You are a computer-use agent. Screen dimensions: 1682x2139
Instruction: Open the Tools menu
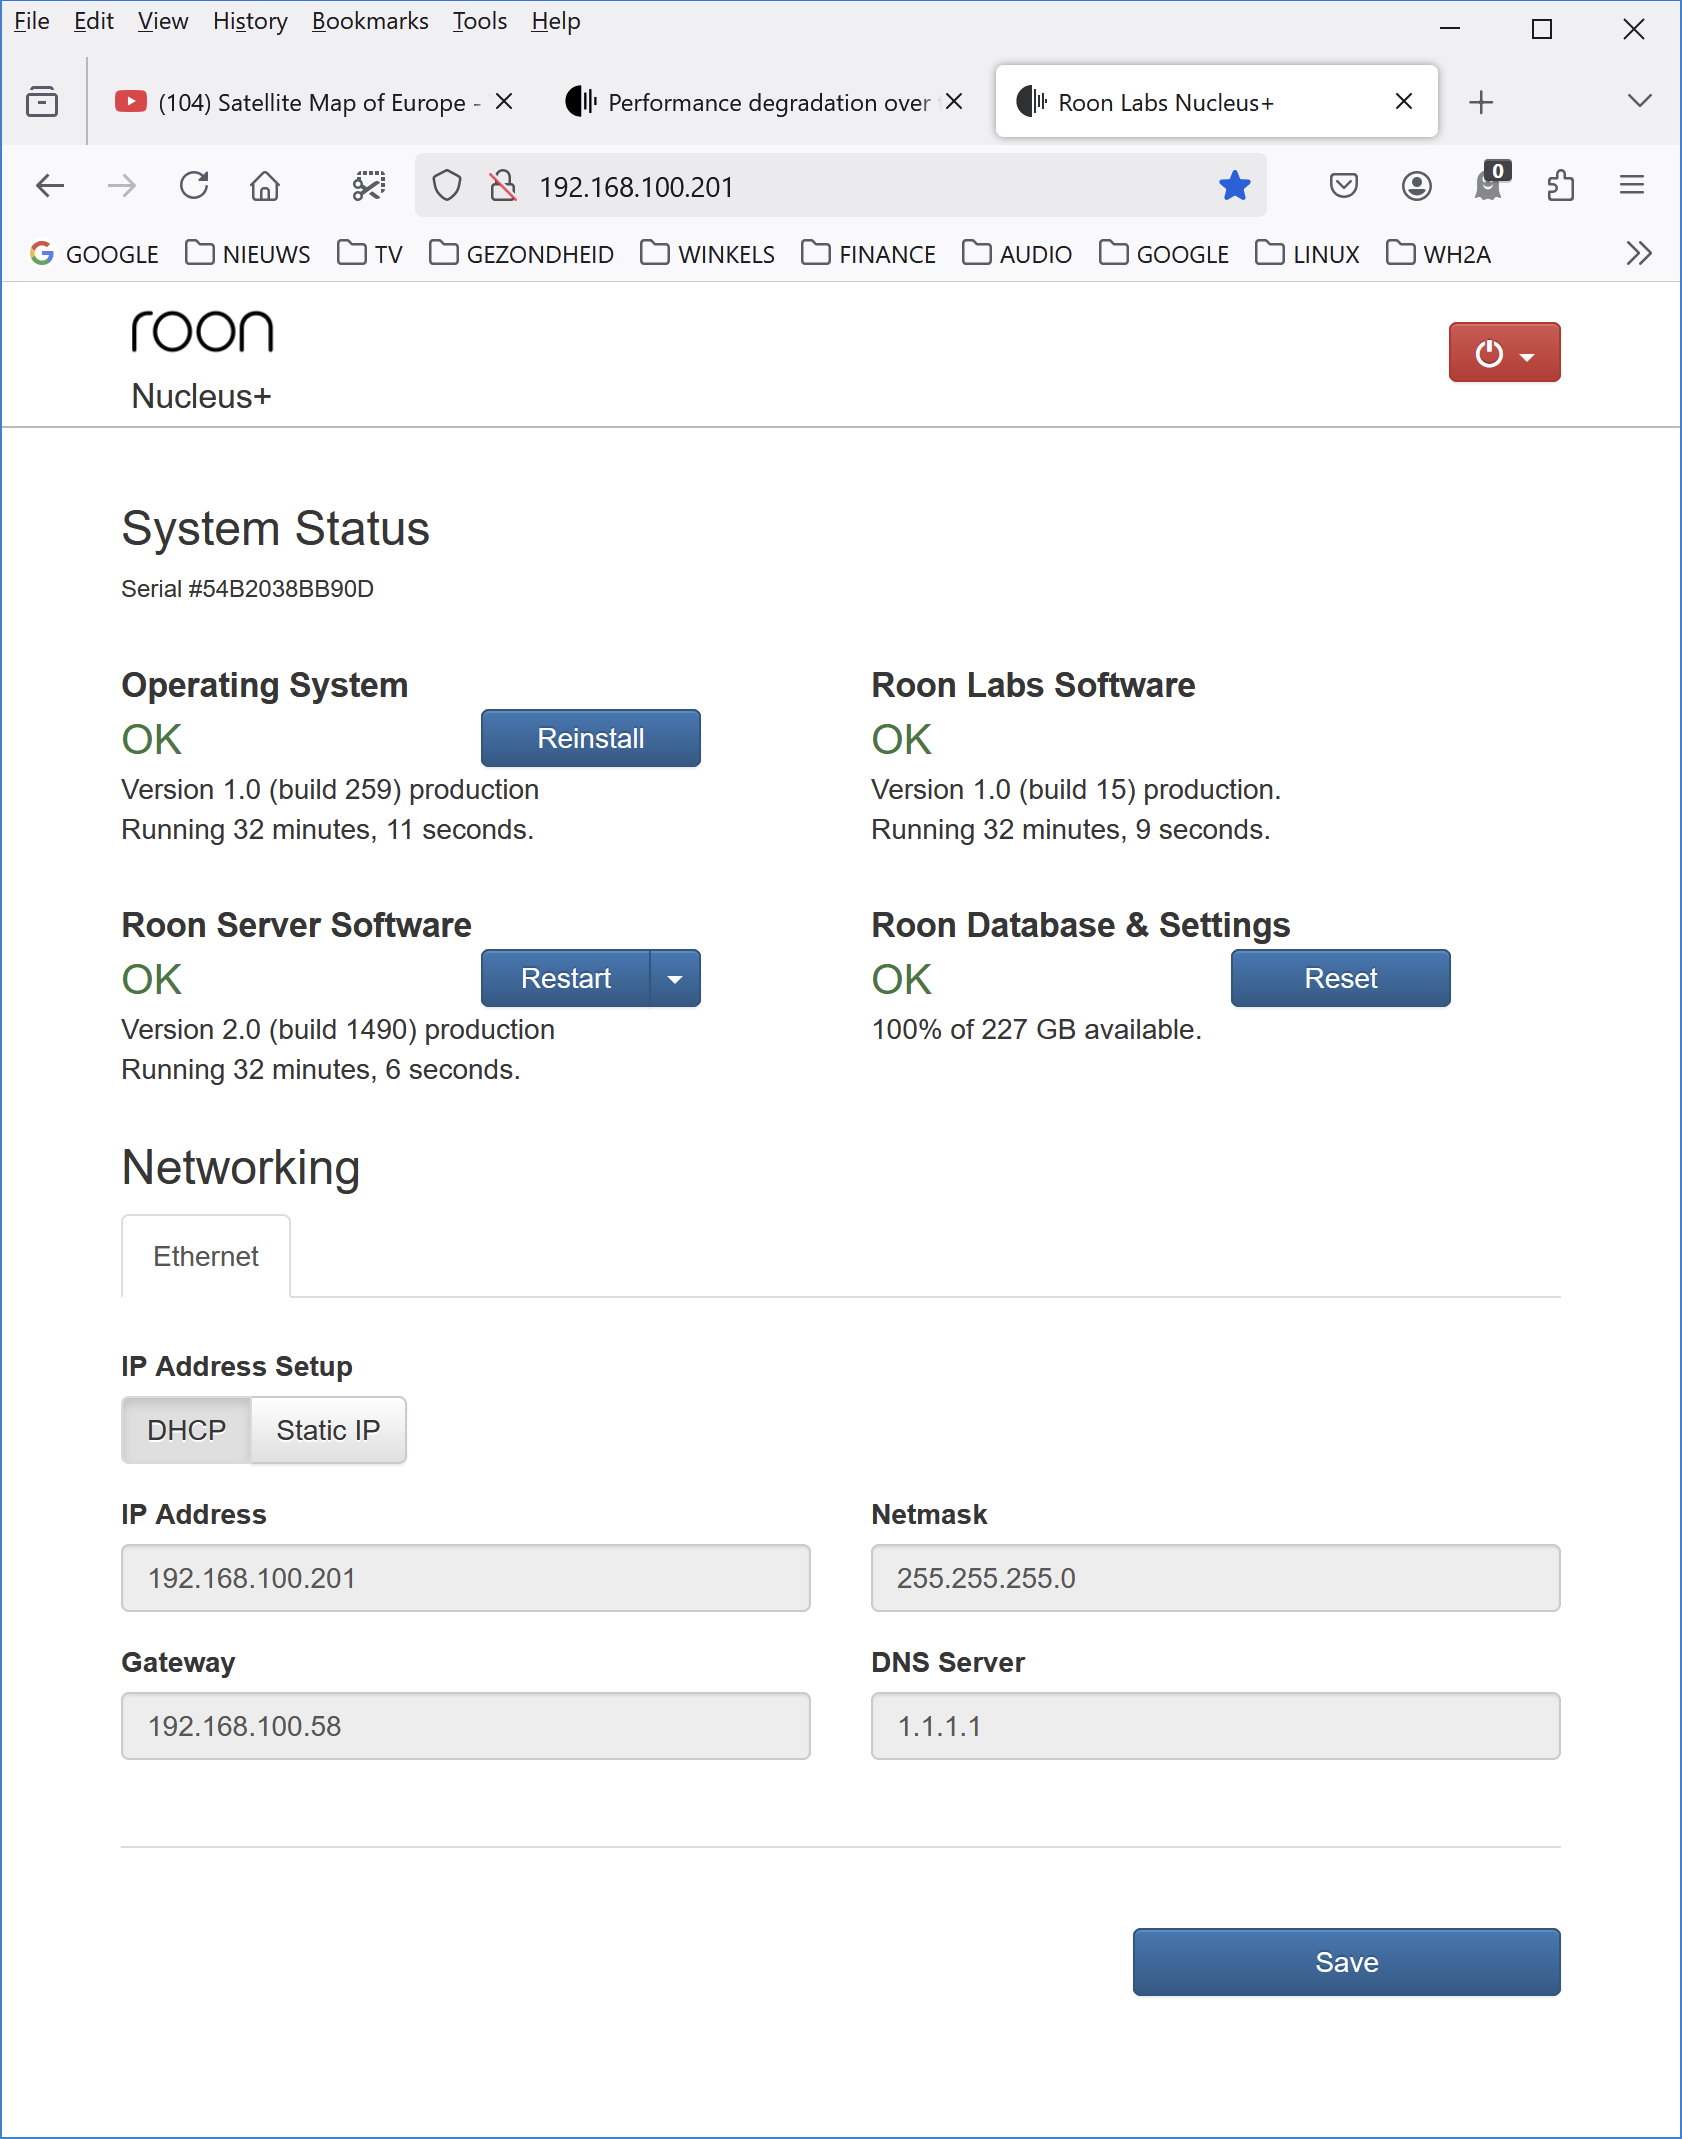pos(480,21)
